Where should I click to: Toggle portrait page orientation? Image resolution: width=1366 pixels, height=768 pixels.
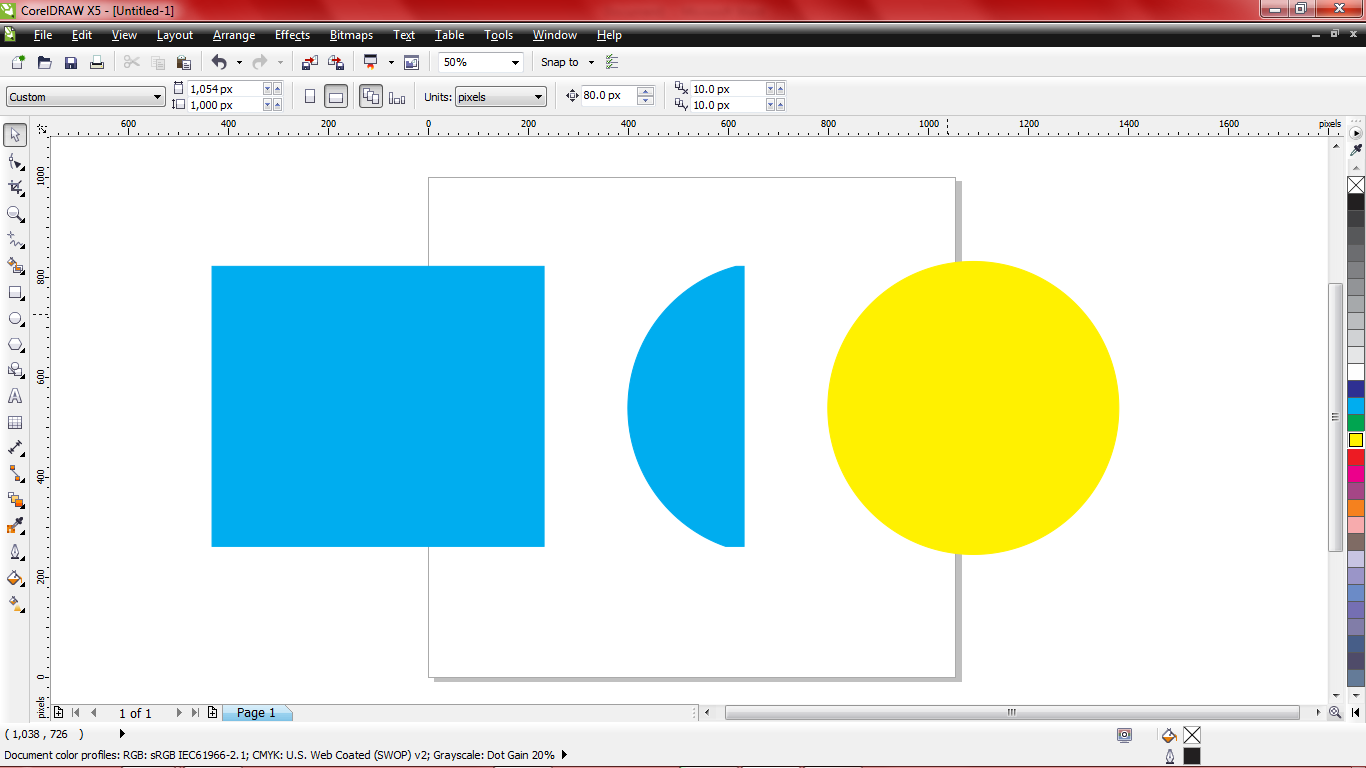pyautogui.click(x=310, y=96)
